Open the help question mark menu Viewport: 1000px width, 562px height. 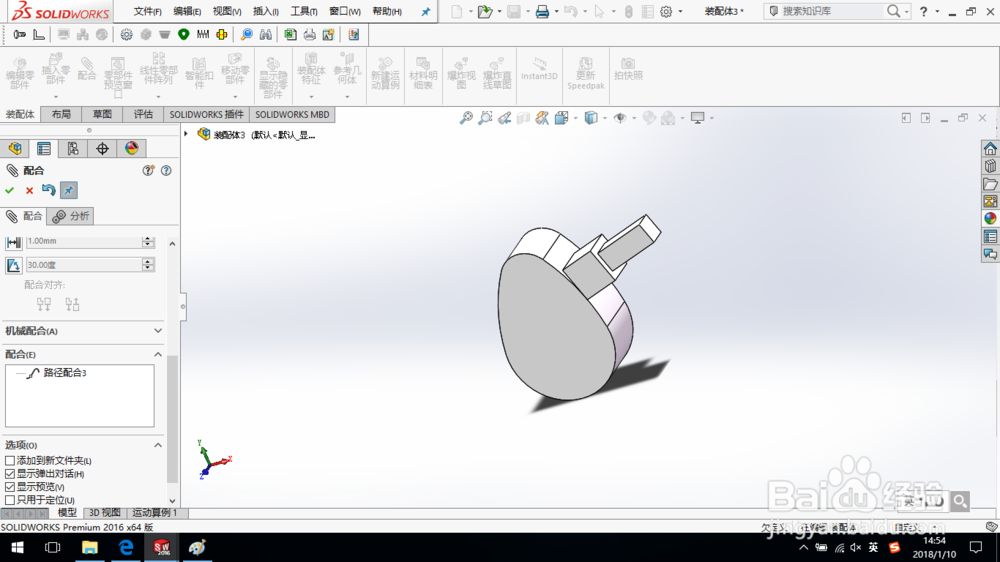click(x=923, y=11)
